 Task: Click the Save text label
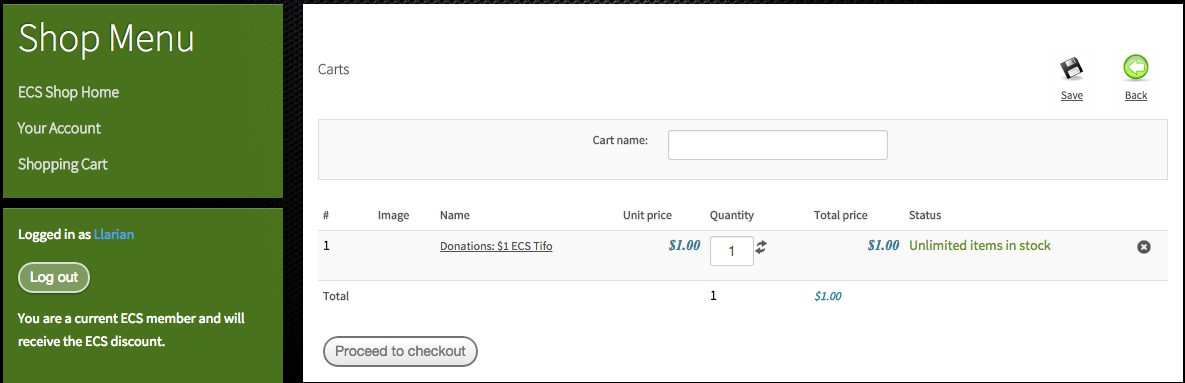[x=1072, y=95]
